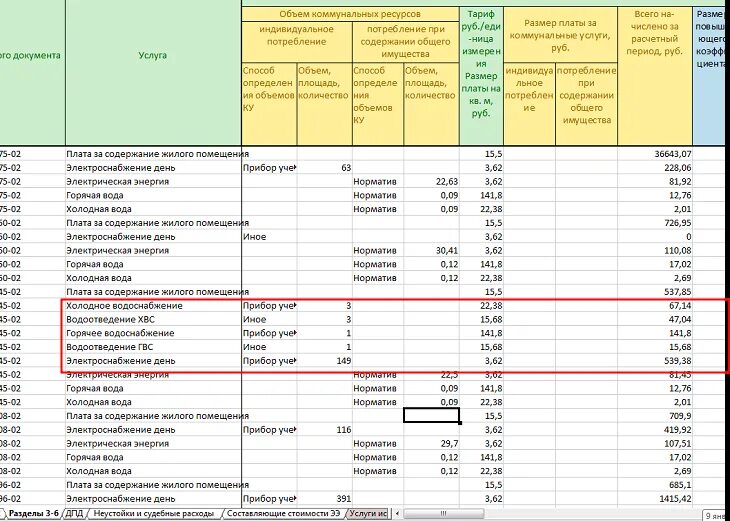Screen dimensions: 730x521
Task: Open the Разделы 3-6 sheet tab
Action: click(x=34, y=514)
